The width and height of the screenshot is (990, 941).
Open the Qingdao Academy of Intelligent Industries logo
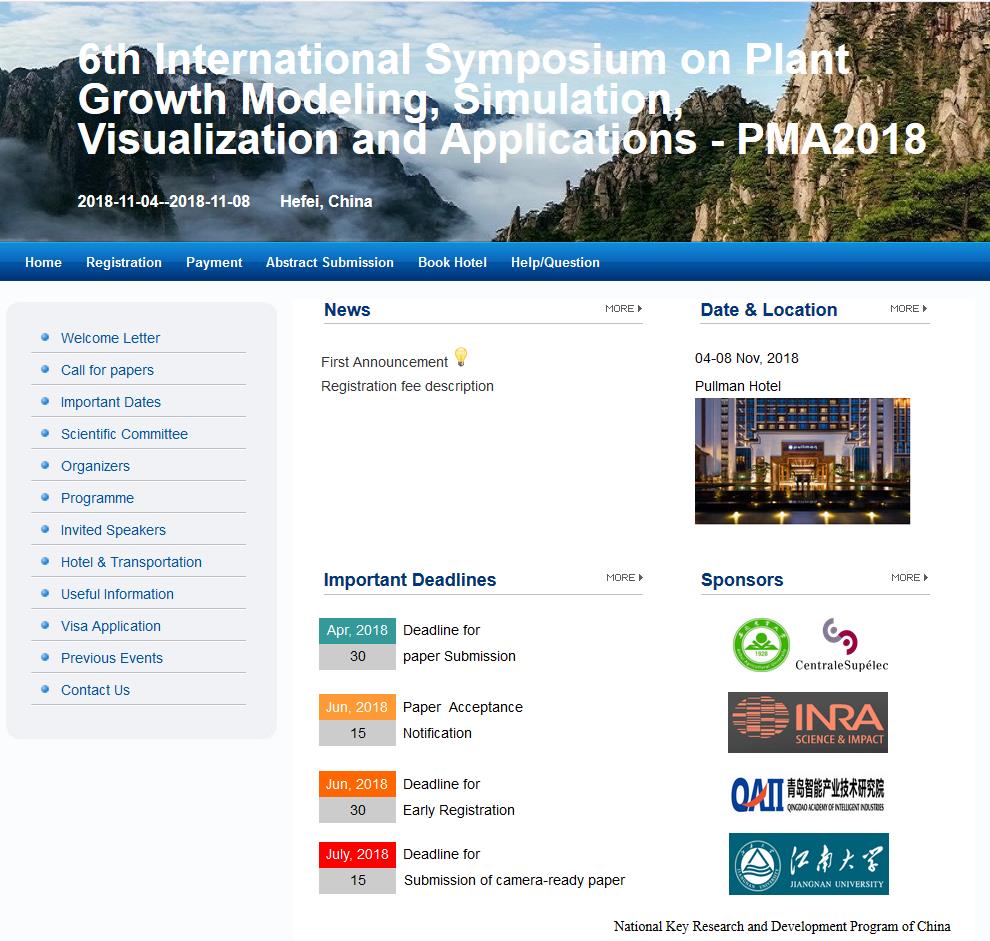[807, 794]
